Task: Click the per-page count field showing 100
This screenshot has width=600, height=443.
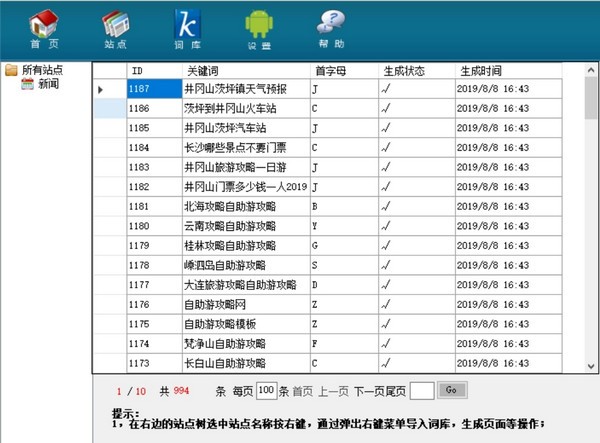Action: click(x=266, y=390)
